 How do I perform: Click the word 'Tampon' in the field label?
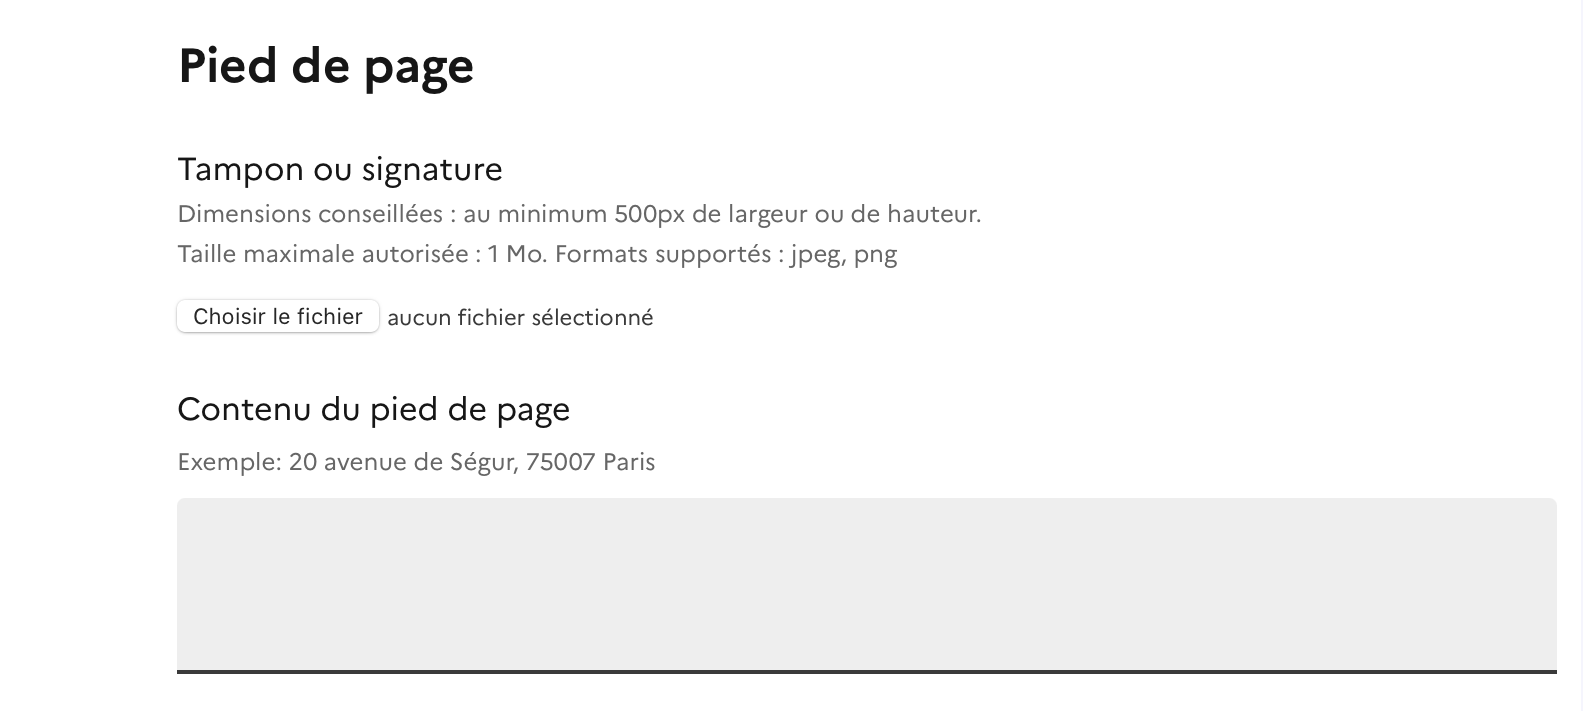click(240, 169)
